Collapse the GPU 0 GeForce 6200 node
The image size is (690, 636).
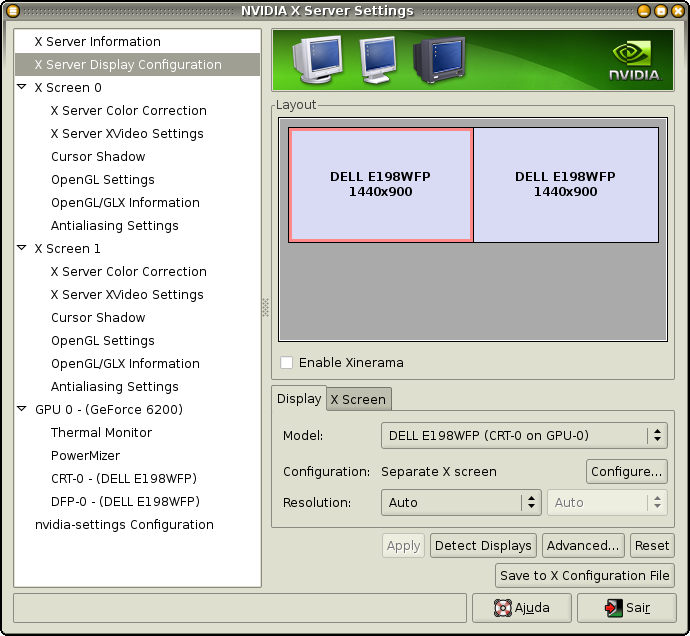[x=22, y=408]
